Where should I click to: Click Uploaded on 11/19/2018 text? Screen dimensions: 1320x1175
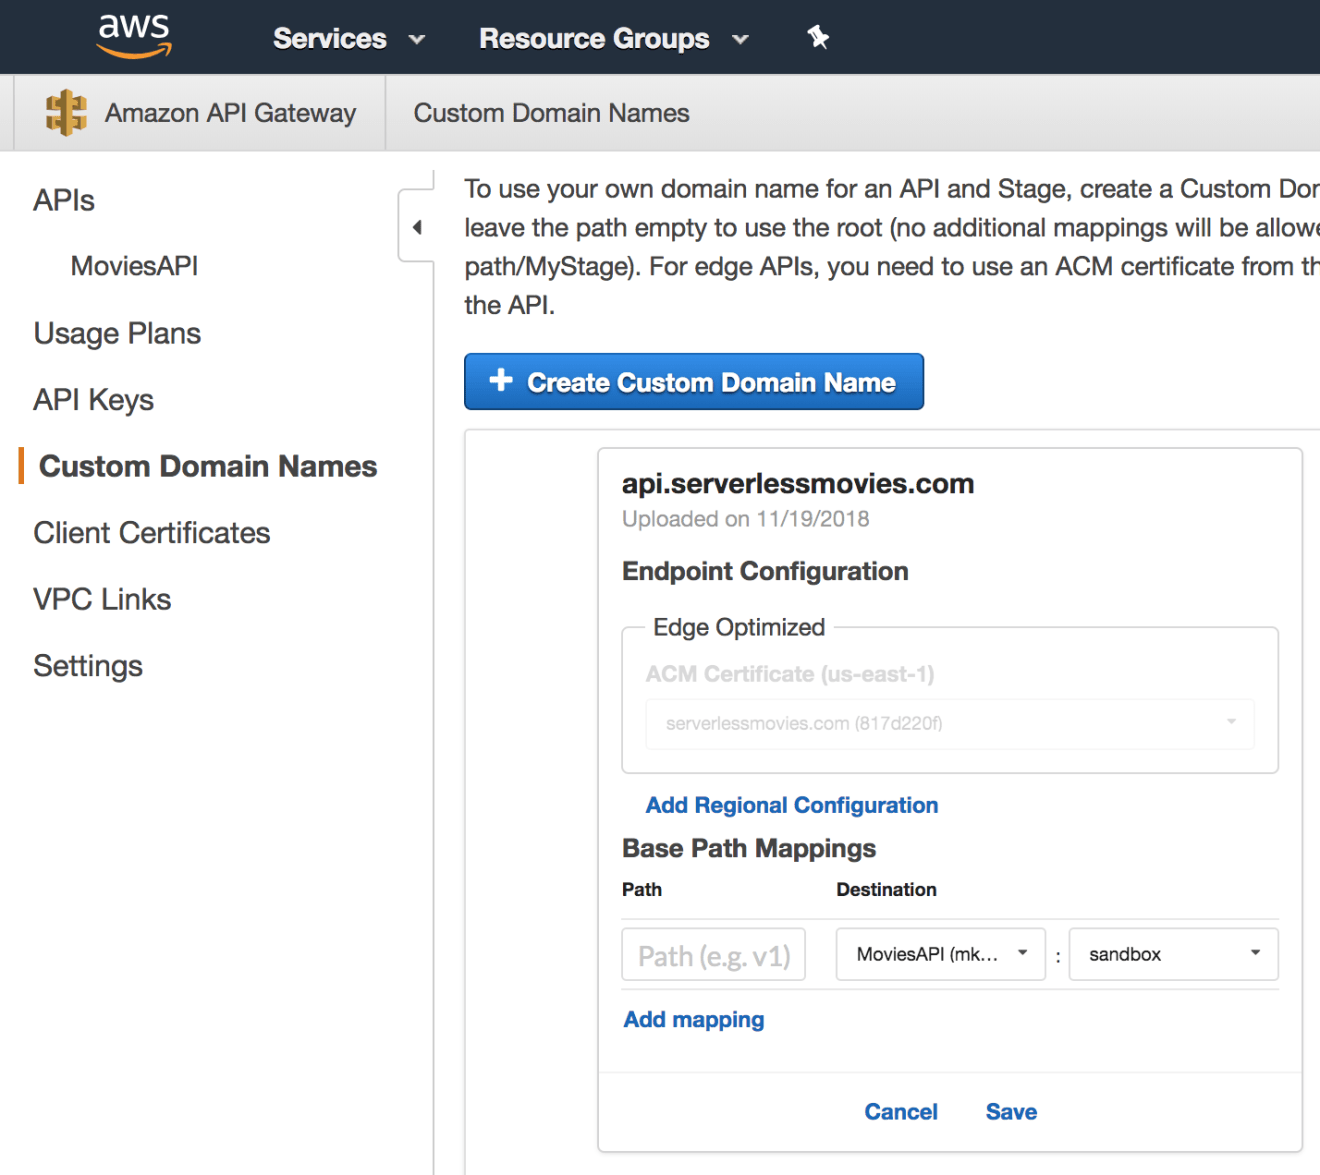click(x=746, y=519)
